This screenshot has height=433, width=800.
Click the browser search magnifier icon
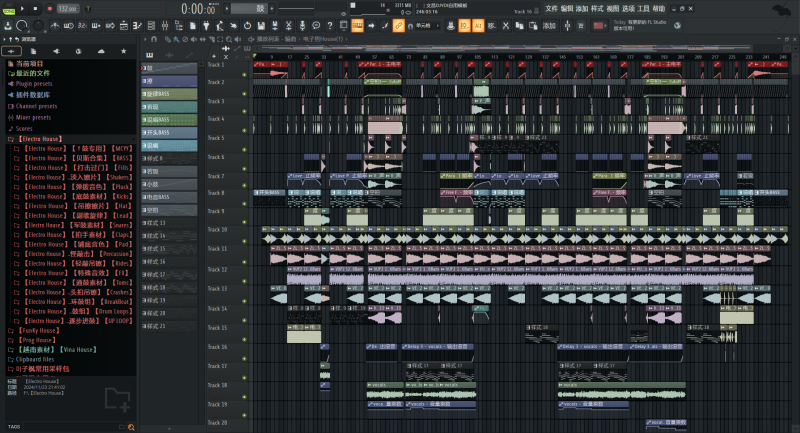point(131,427)
